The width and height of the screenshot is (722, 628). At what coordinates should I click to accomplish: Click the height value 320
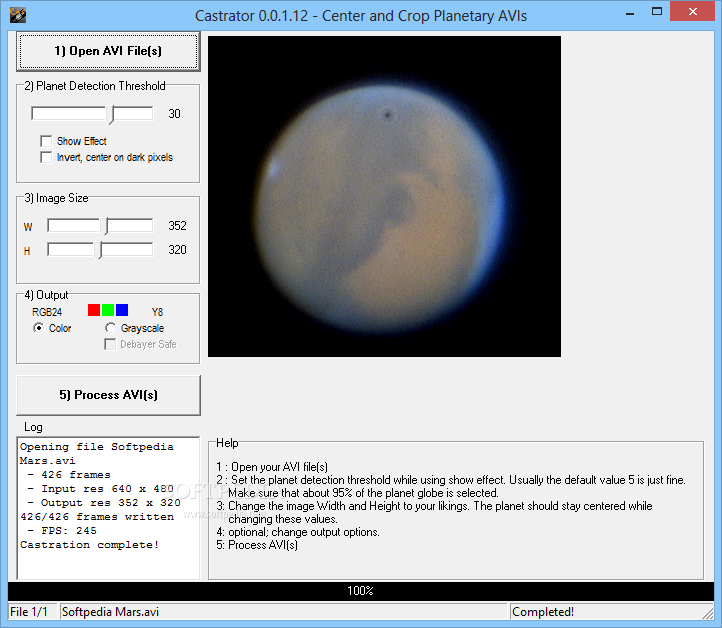177,250
